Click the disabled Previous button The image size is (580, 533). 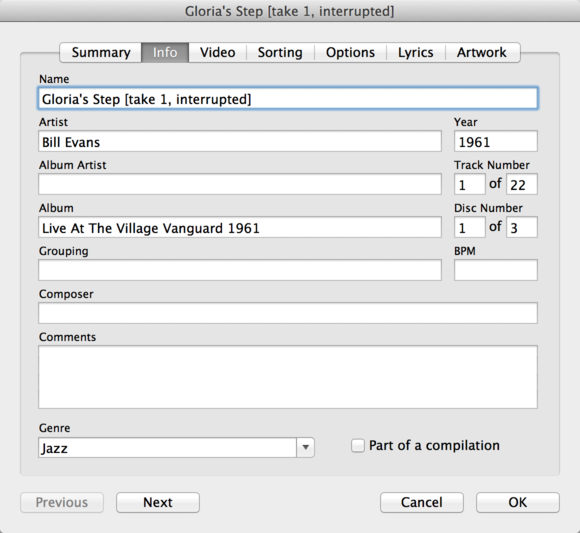(62, 502)
